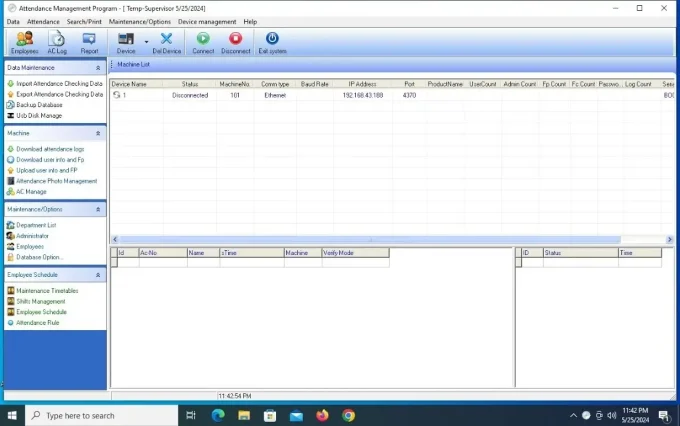
Task: Click the Employees toolbar icon
Action: pos(24,42)
